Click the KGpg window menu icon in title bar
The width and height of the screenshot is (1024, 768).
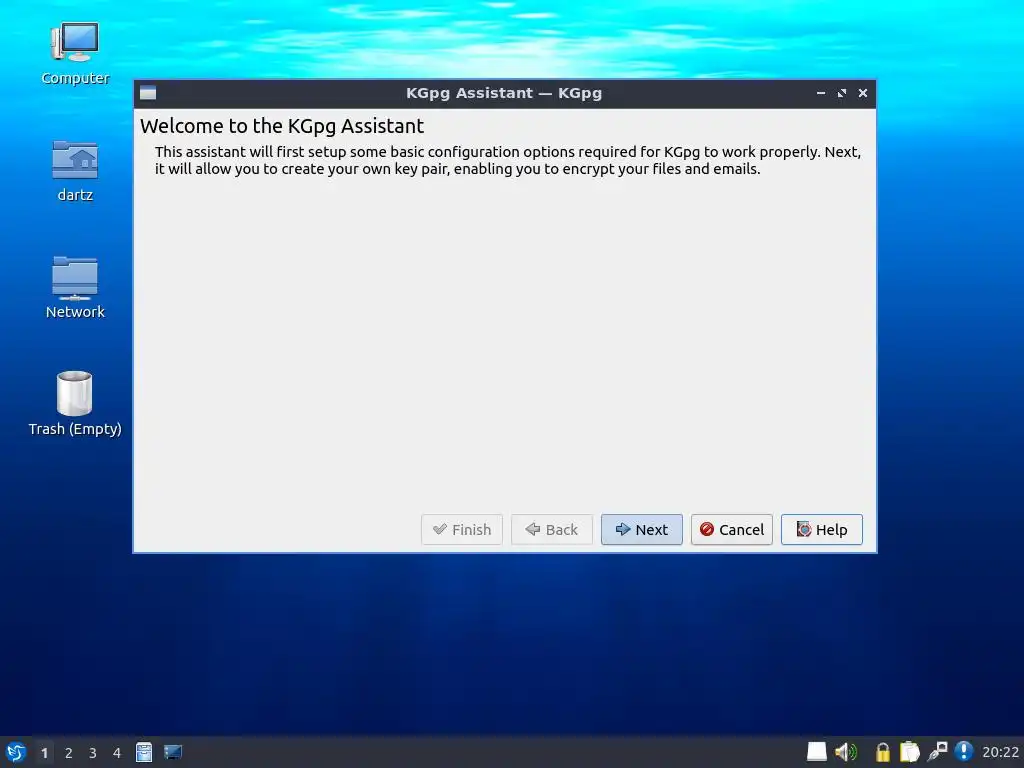(x=148, y=93)
